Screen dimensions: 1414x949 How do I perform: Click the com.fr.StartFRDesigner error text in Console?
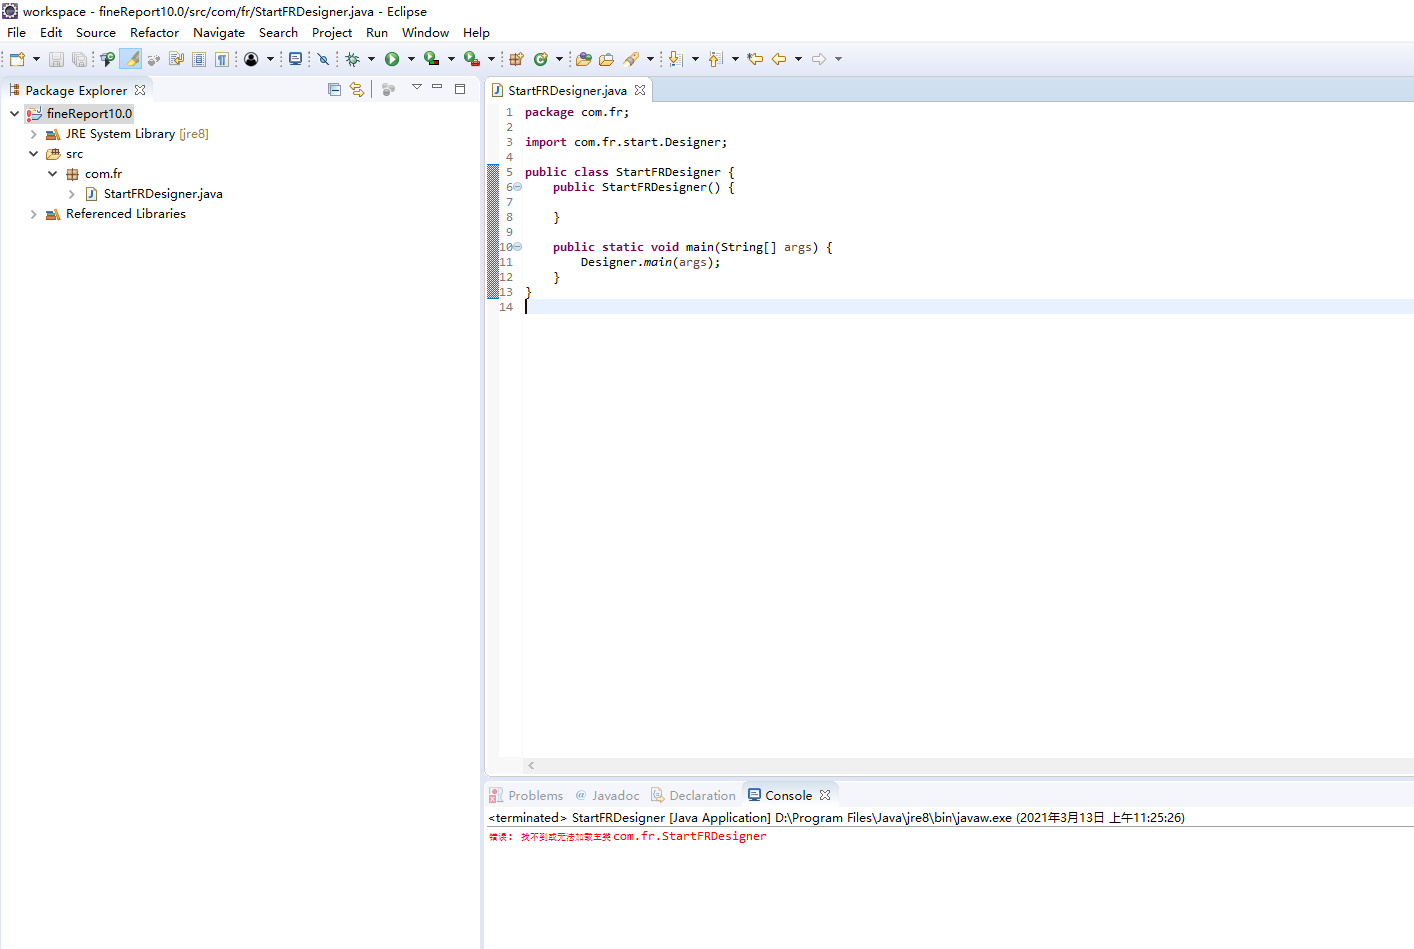690,837
